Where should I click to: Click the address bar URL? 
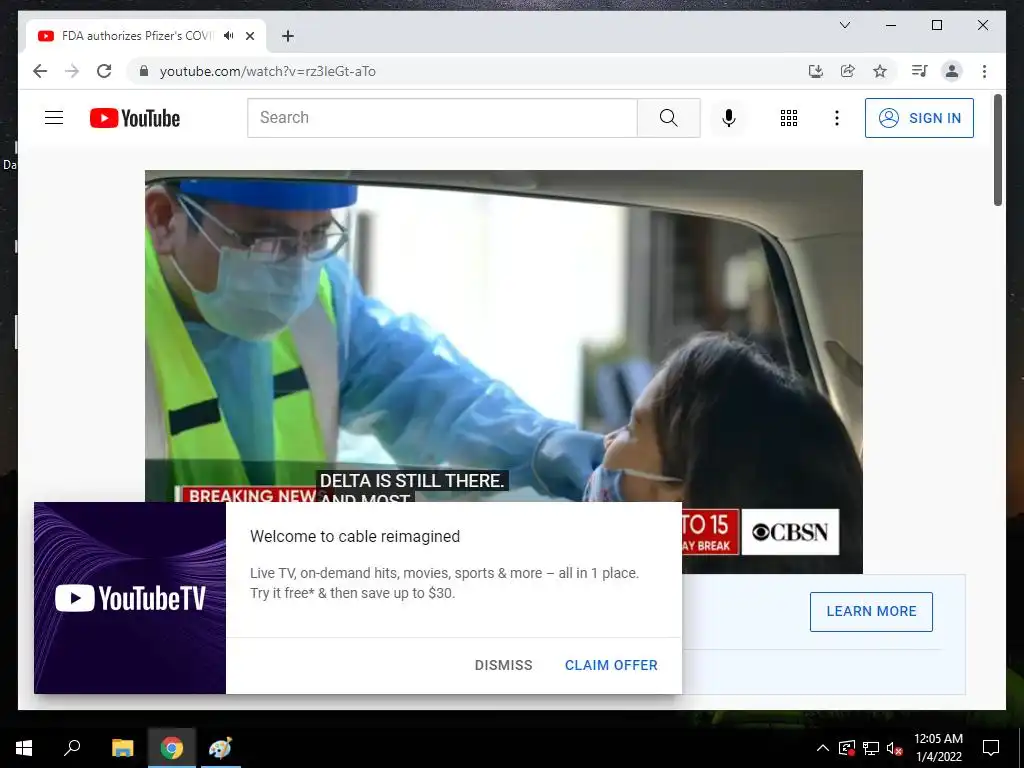coord(268,71)
